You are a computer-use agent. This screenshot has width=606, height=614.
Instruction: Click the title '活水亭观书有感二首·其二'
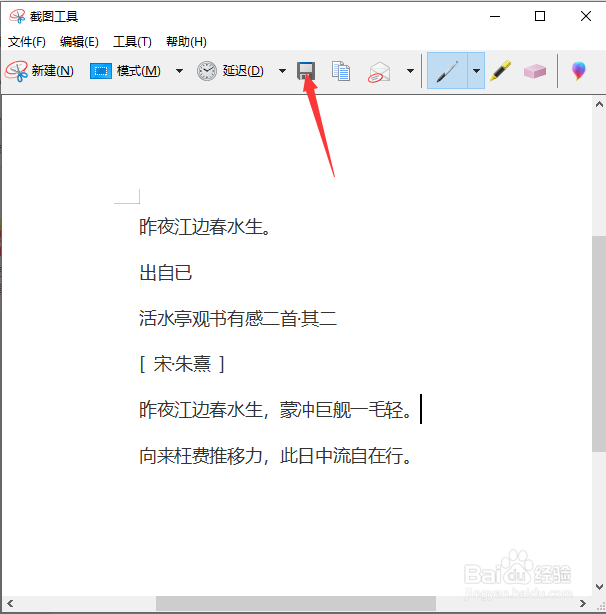click(238, 318)
